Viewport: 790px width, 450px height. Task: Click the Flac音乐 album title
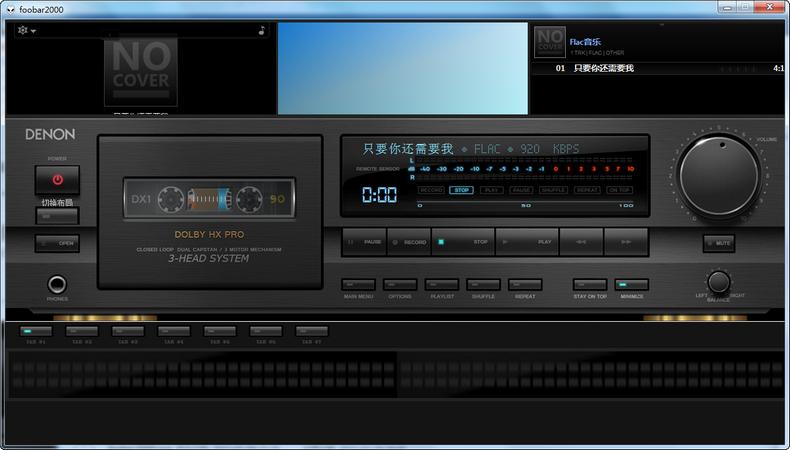pos(585,42)
